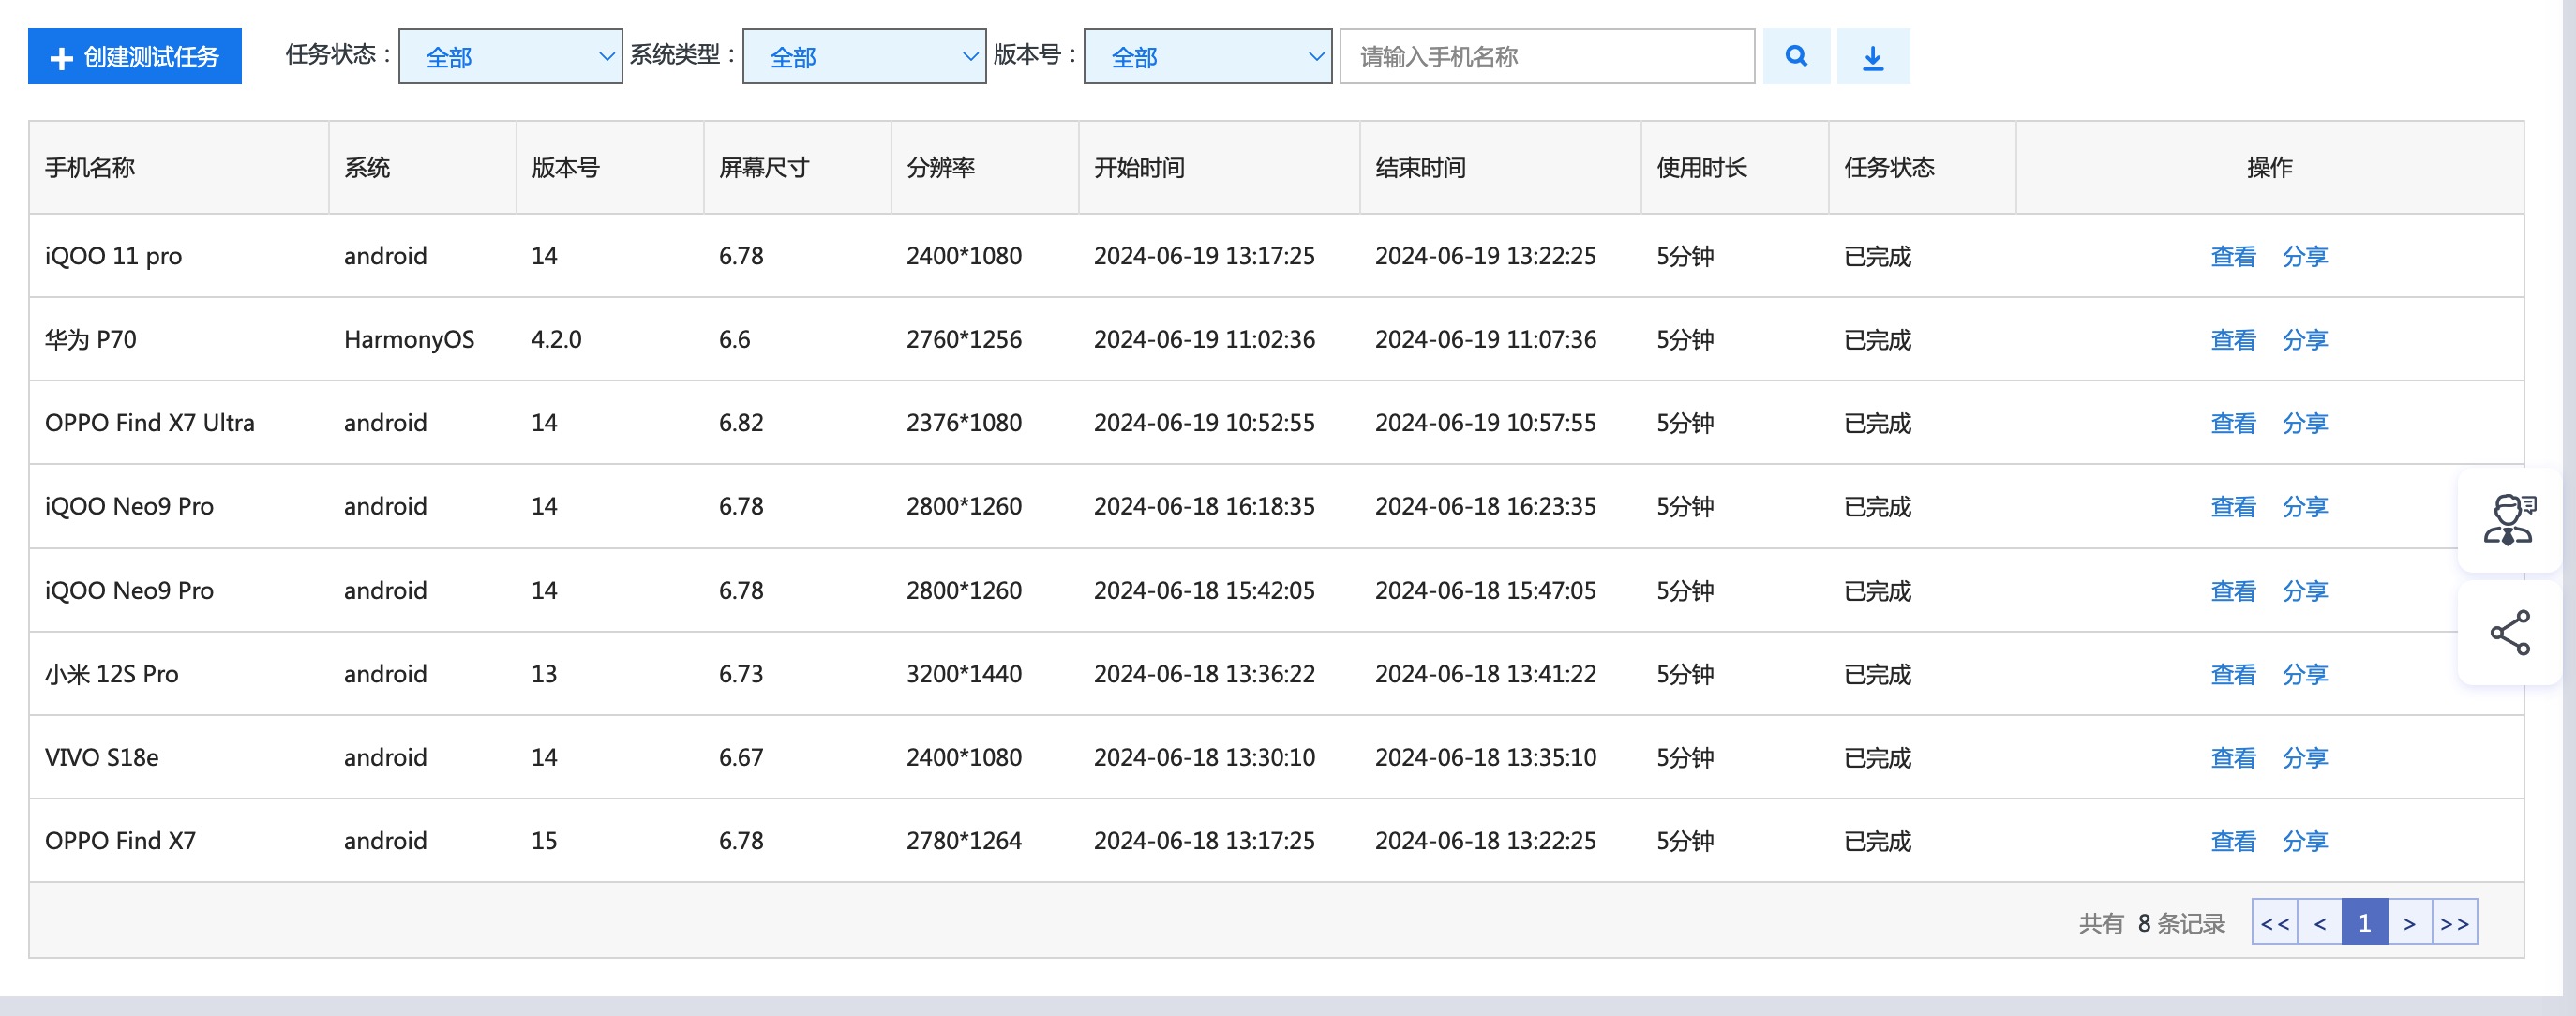
Task: Go to previous page with < button
Action: [x=2320, y=922]
